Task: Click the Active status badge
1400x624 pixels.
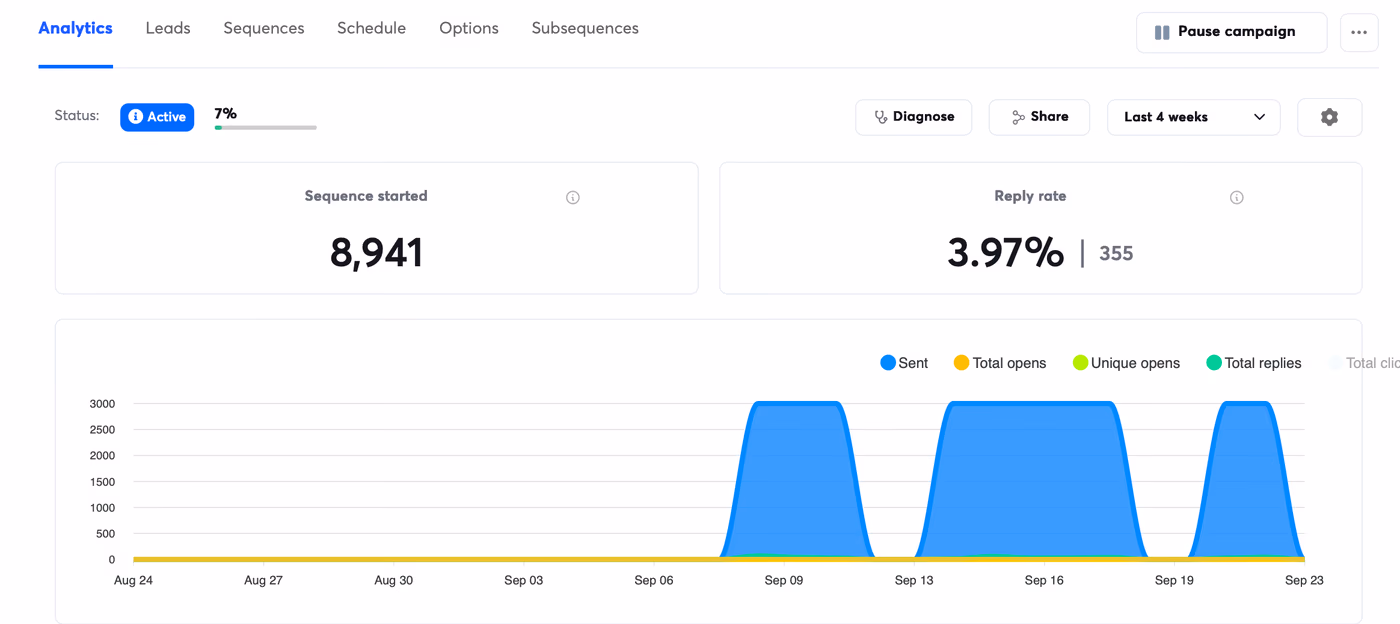Action: coord(157,117)
